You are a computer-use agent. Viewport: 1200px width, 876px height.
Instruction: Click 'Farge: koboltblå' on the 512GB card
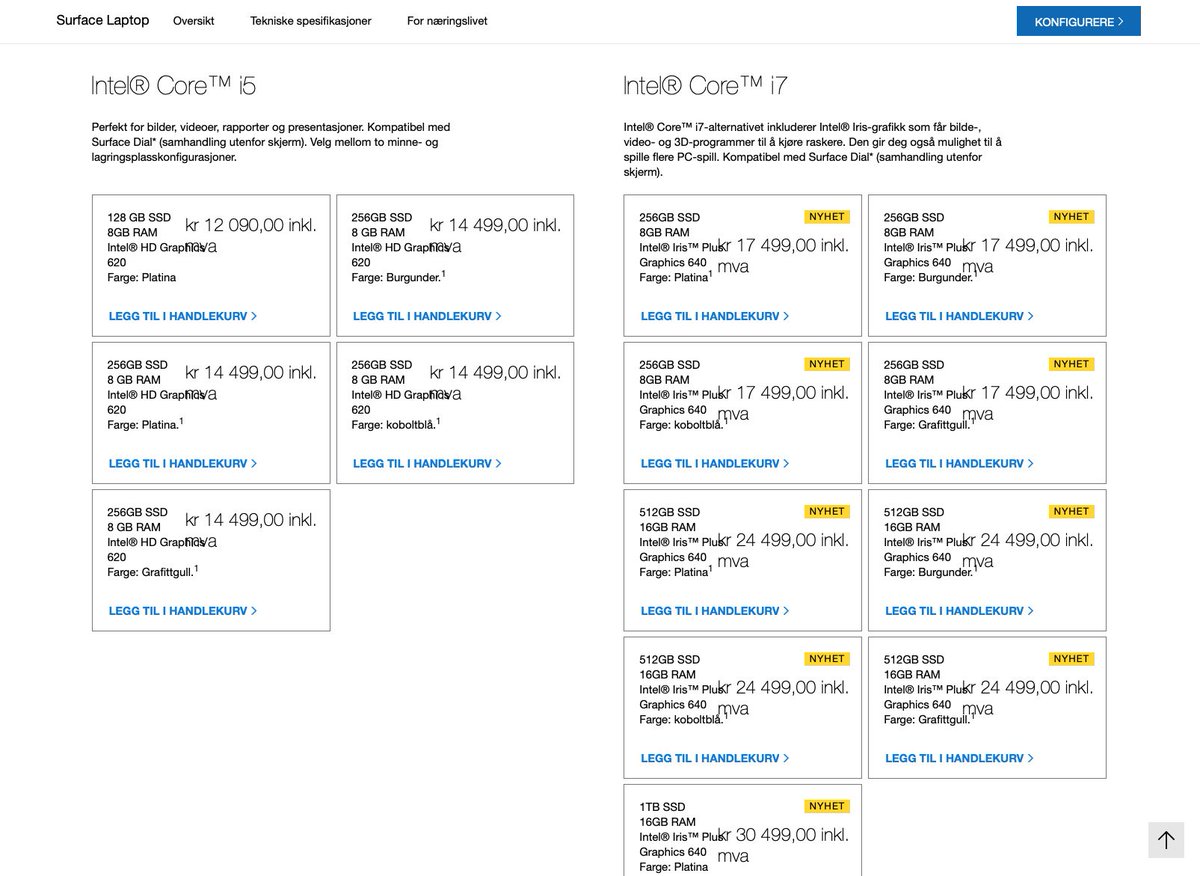pyautogui.click(x=683, y=718)
